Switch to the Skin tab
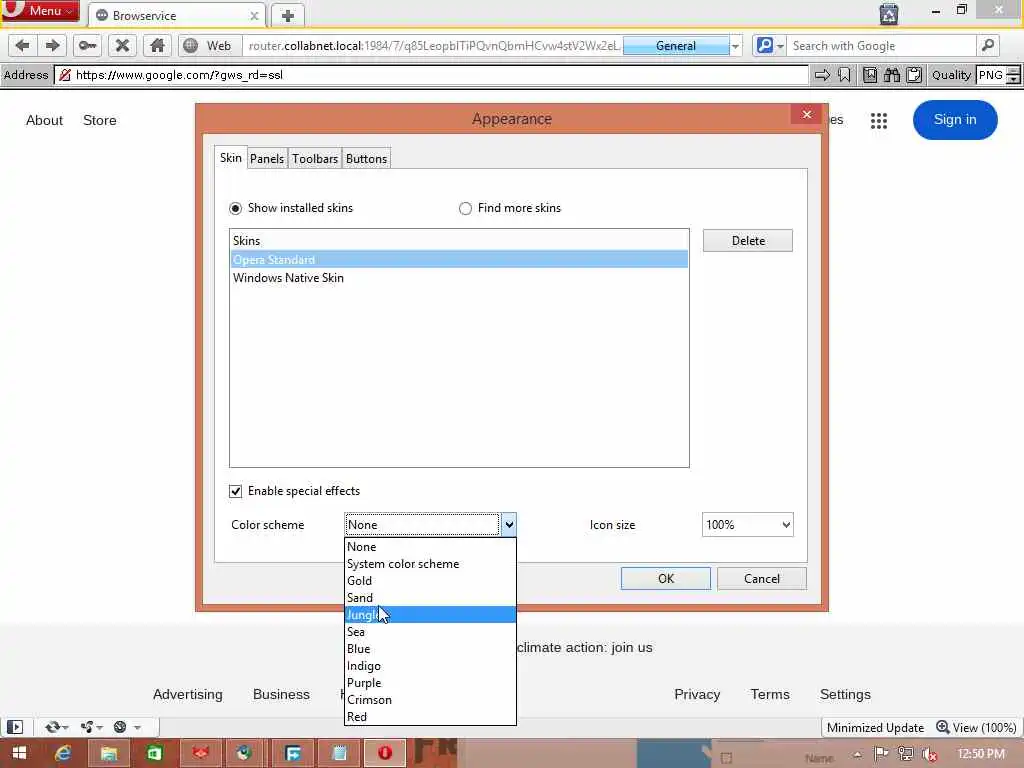This screenshot has height=768, width=1024. pyautogui.click(x=231, y=158)
